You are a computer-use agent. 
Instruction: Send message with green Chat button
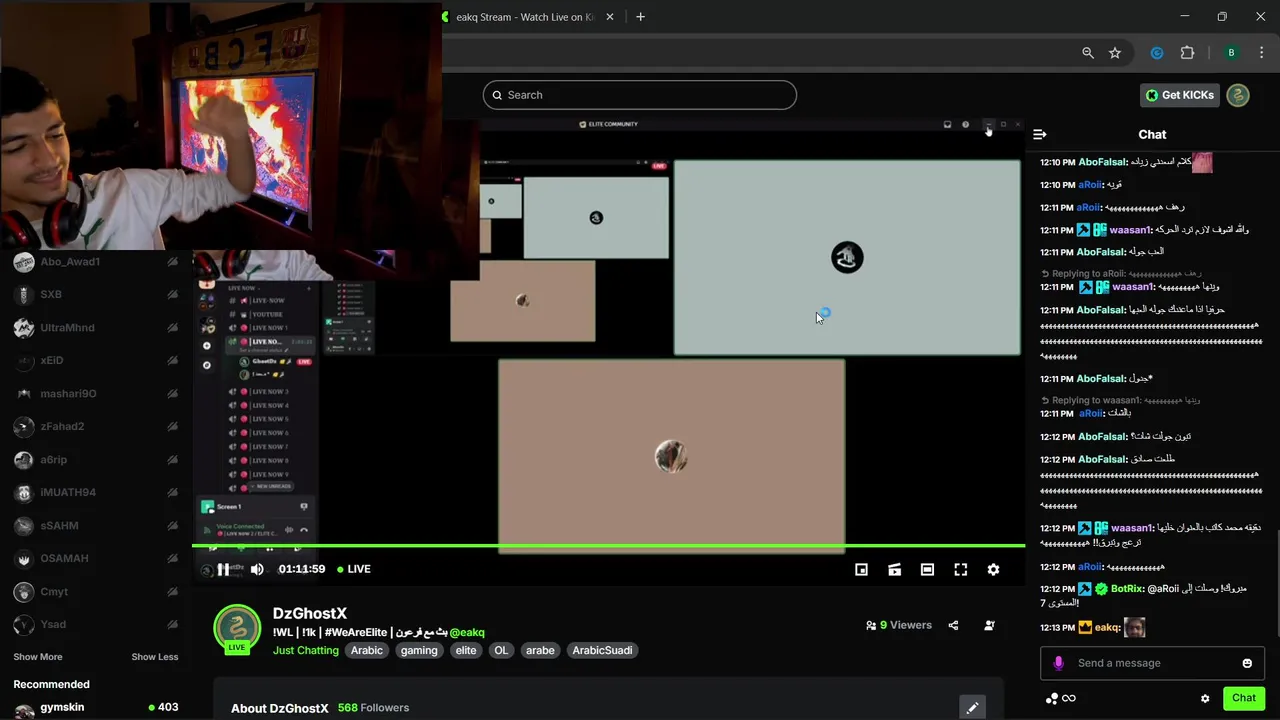1244,698
